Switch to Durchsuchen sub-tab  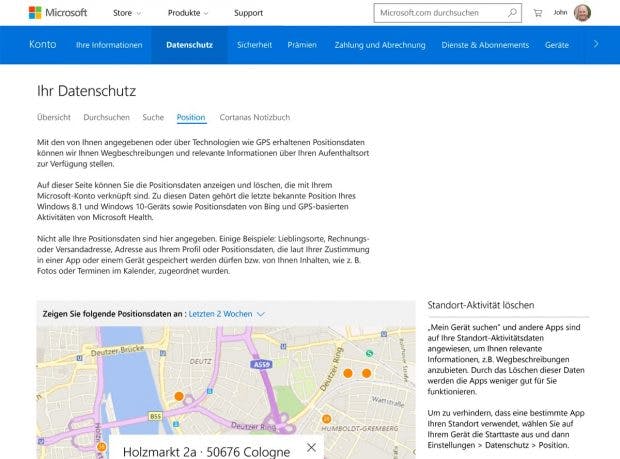(106, 117)
